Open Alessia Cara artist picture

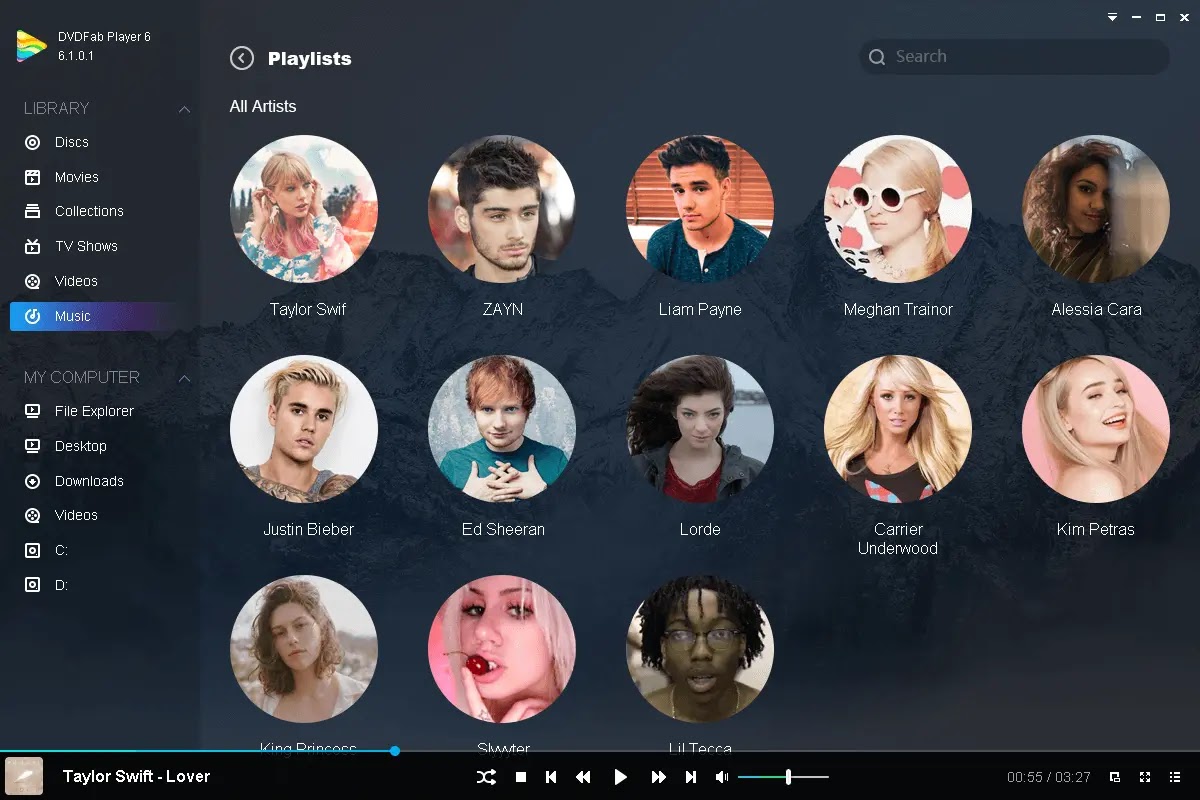(x=1096, y=209)
